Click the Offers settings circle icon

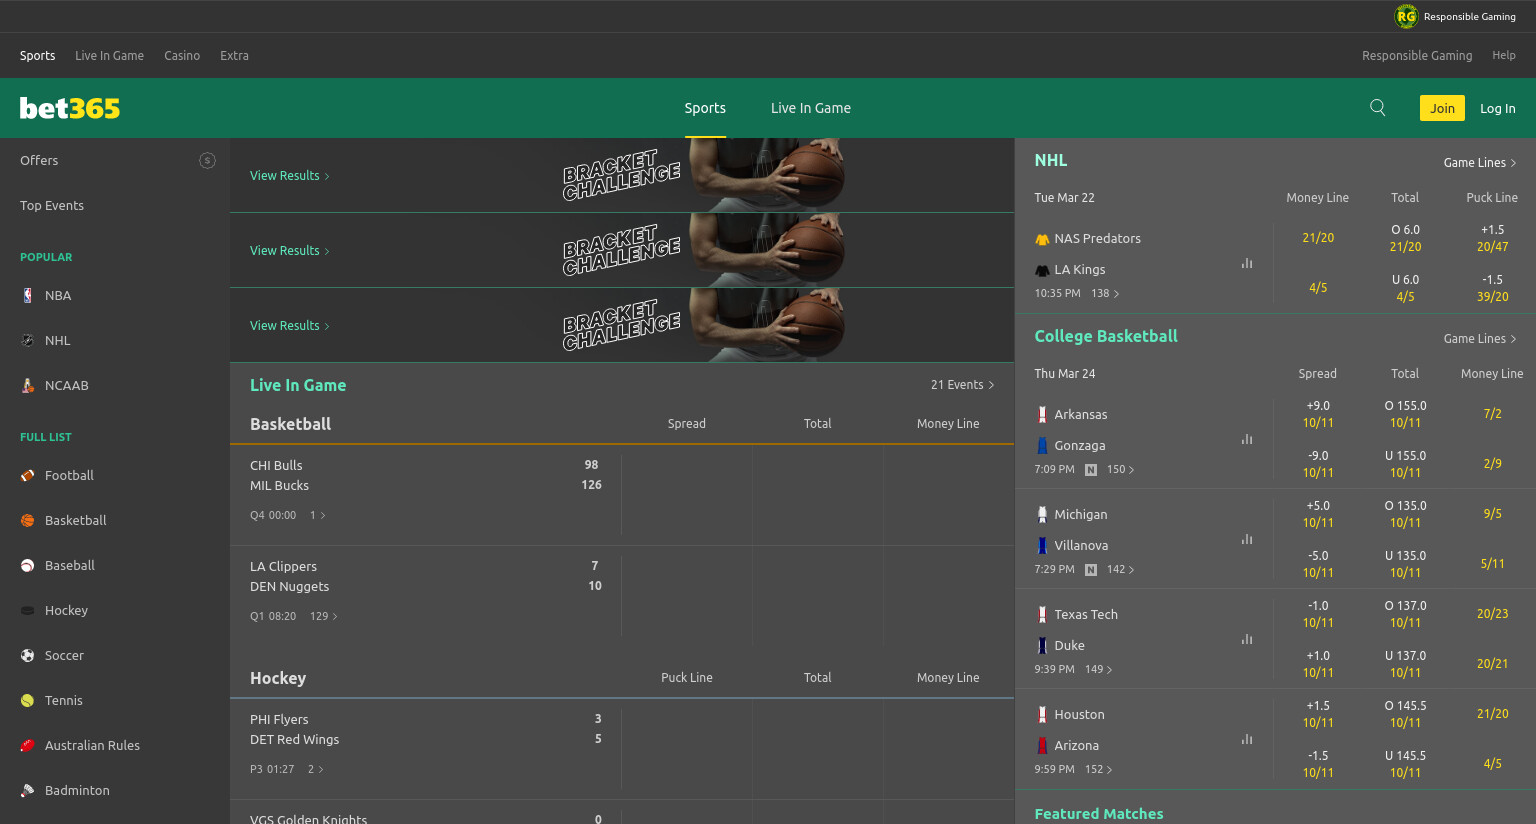pos(207,160)
